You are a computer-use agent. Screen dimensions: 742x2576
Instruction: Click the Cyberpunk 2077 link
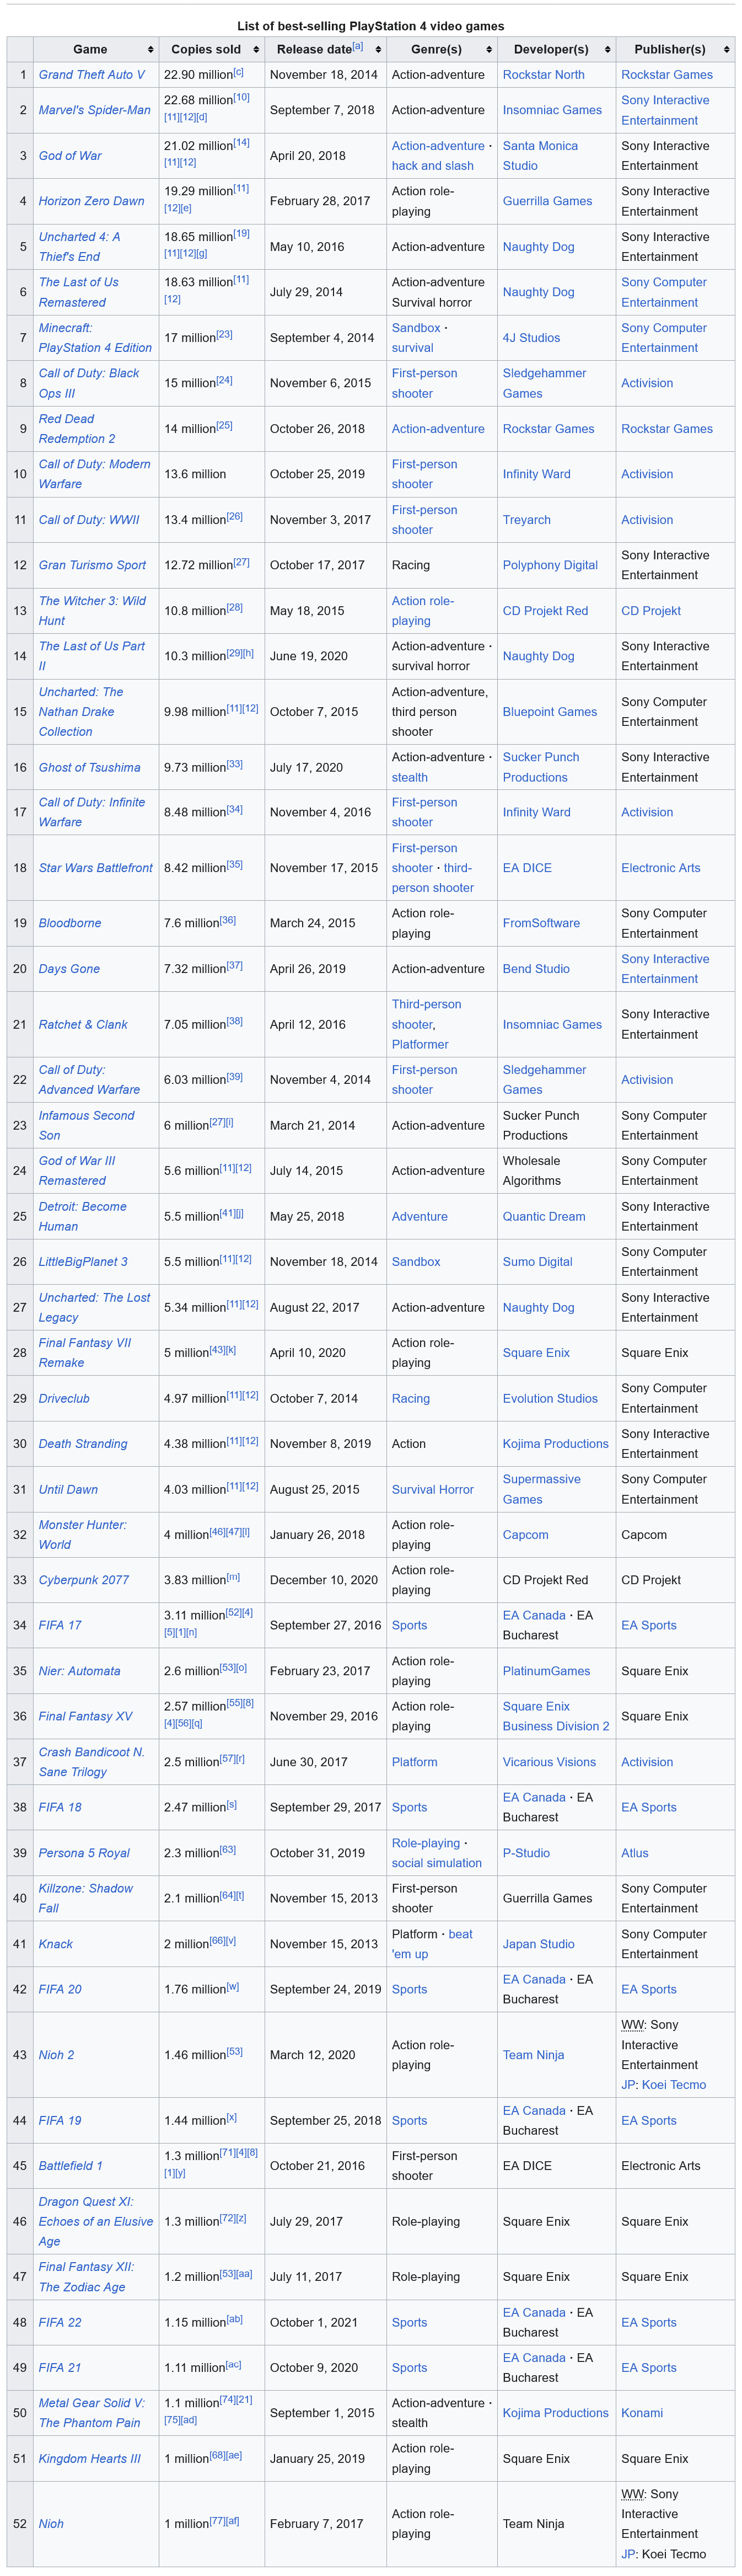[x=84, y=1581]
